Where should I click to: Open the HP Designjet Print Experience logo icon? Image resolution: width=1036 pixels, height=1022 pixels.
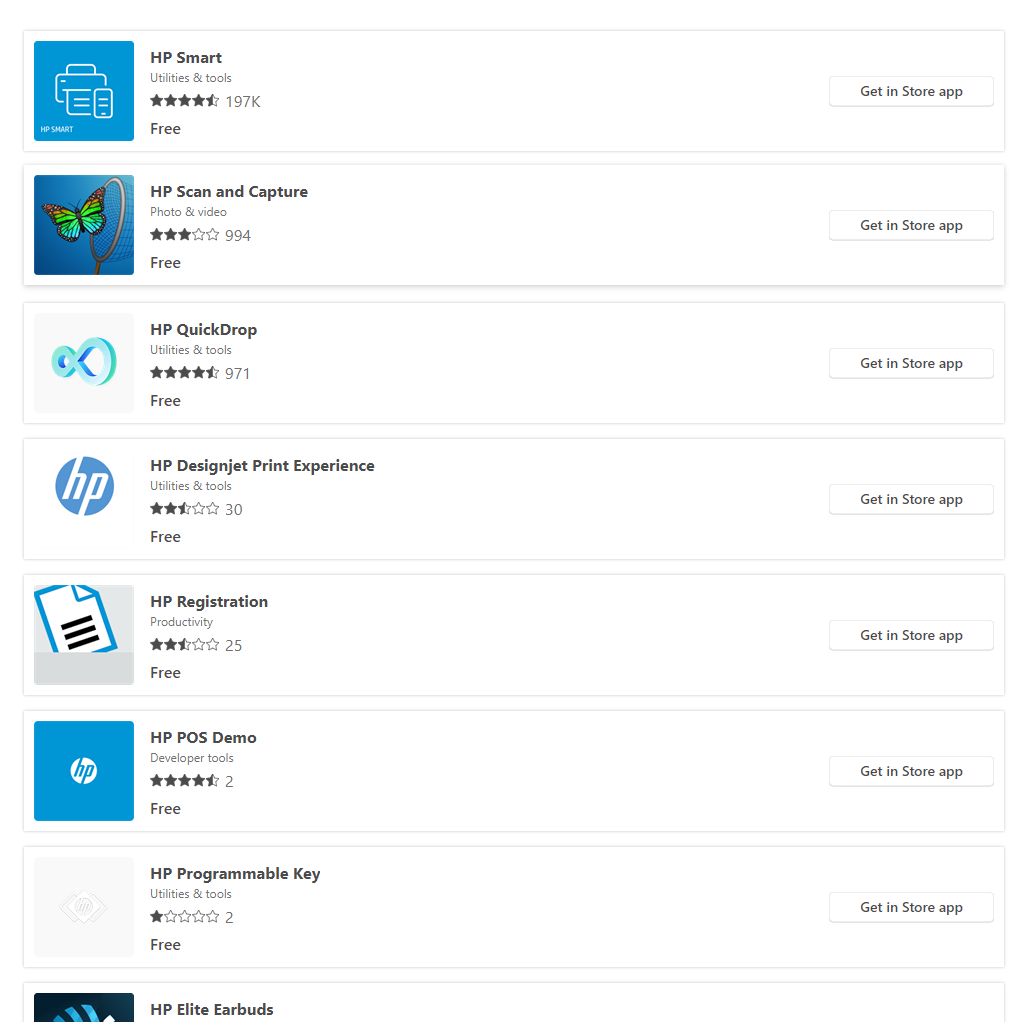point(84,499)
